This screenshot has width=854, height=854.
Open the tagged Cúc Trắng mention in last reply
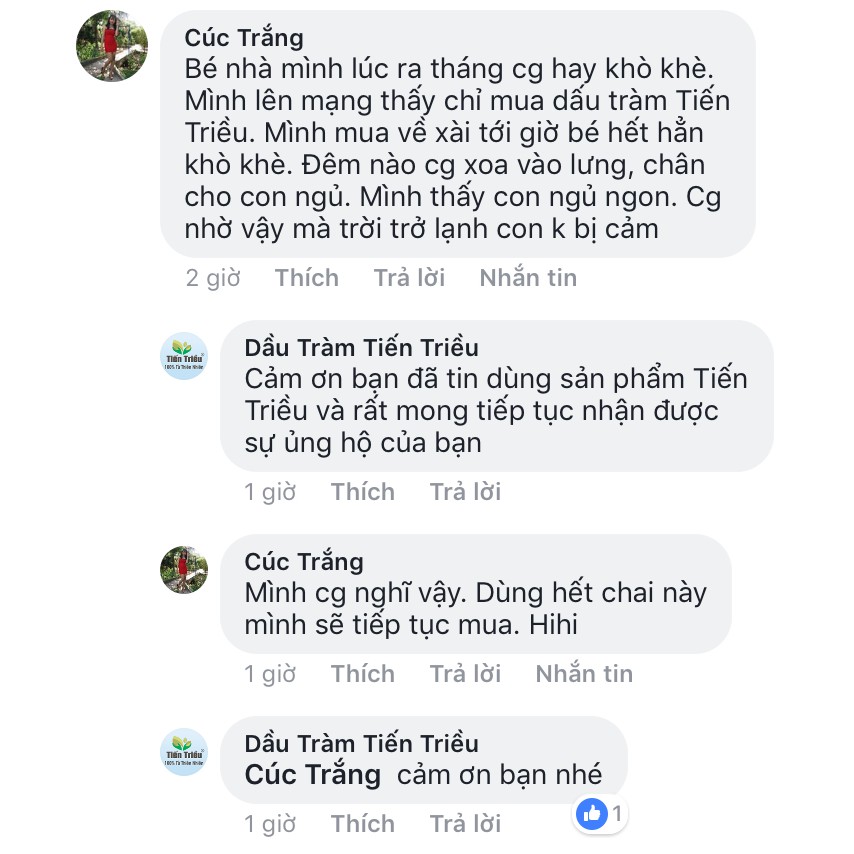tap(313, 775)
